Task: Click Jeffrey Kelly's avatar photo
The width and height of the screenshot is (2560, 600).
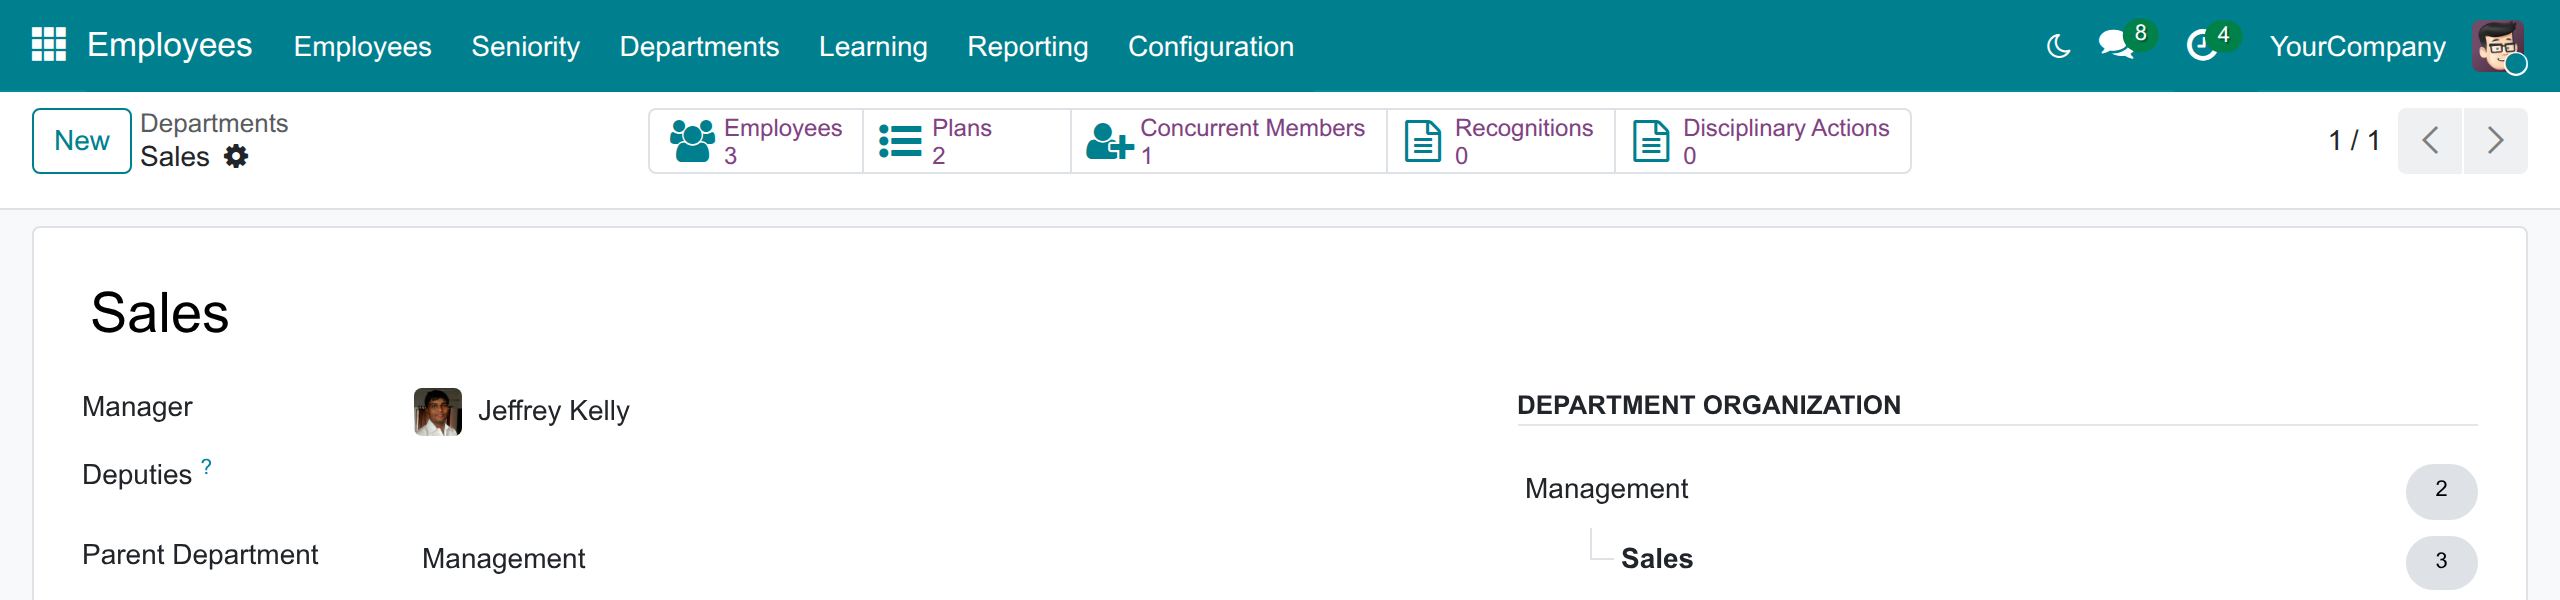Action: coord(438,411)
